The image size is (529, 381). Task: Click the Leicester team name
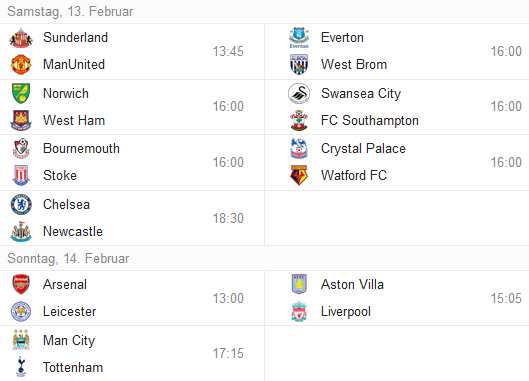click(69, 311)
